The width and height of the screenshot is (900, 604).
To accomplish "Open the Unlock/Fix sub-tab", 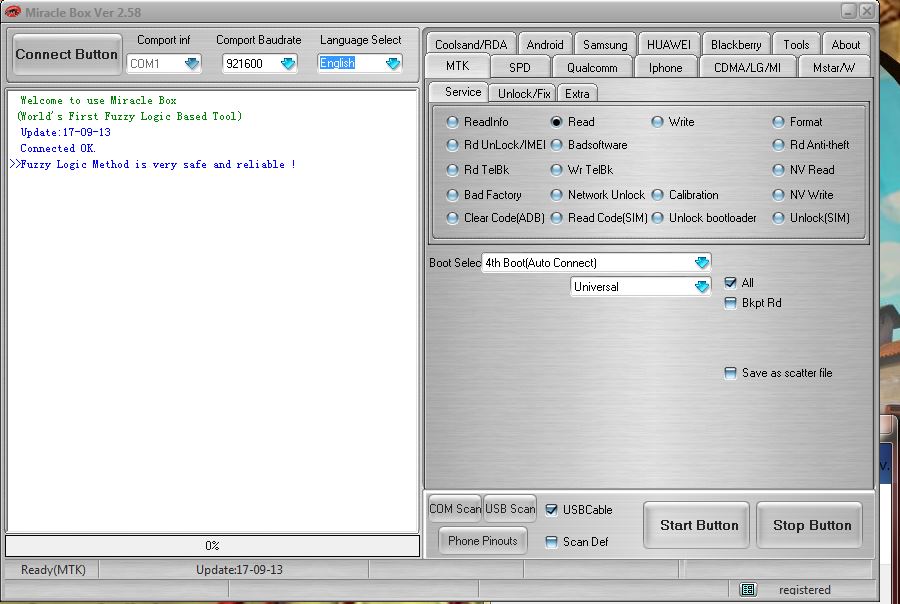I will 524,93.
